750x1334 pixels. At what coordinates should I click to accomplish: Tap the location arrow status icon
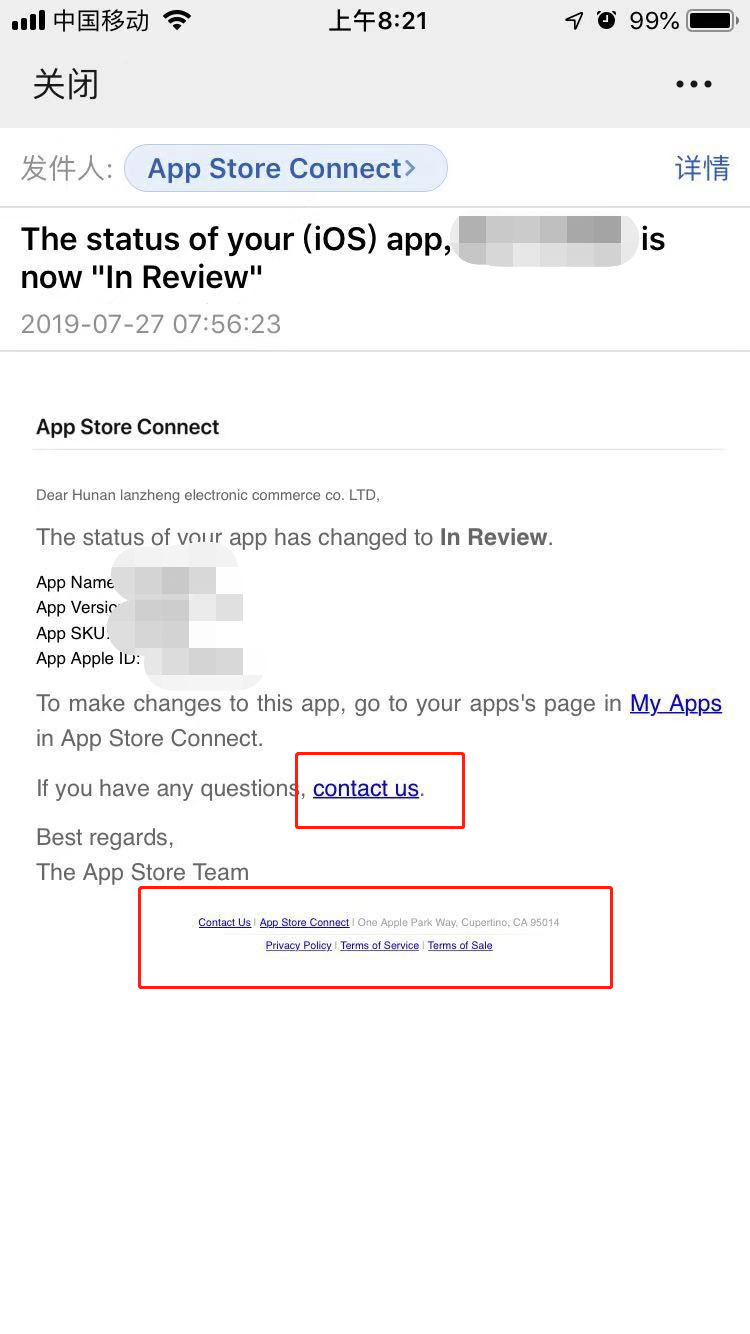pos(574,20)
